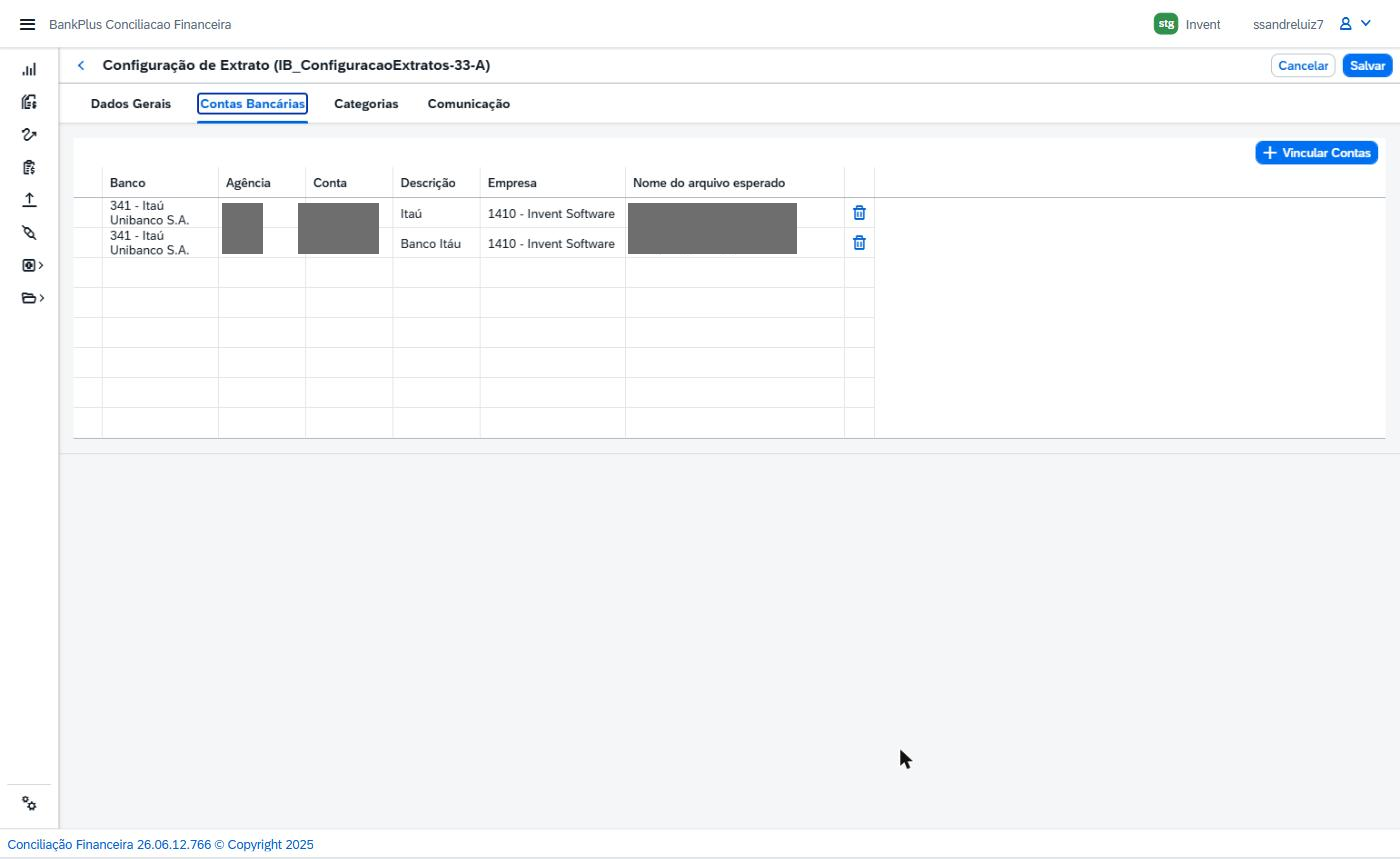Click the Empresa column header

tap(553, 183)
